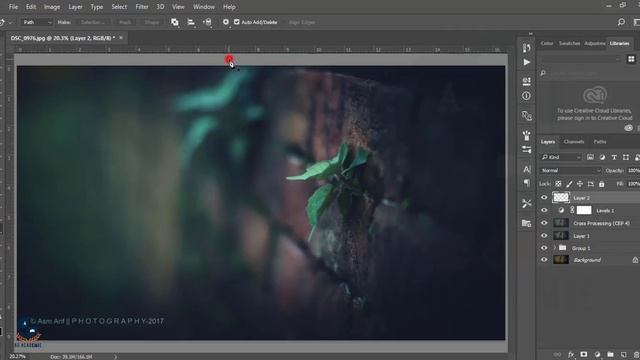Click the Levels 1 layer mask thumbnail
The width and height of the screenshot is (640, 360).
(584, 210)
